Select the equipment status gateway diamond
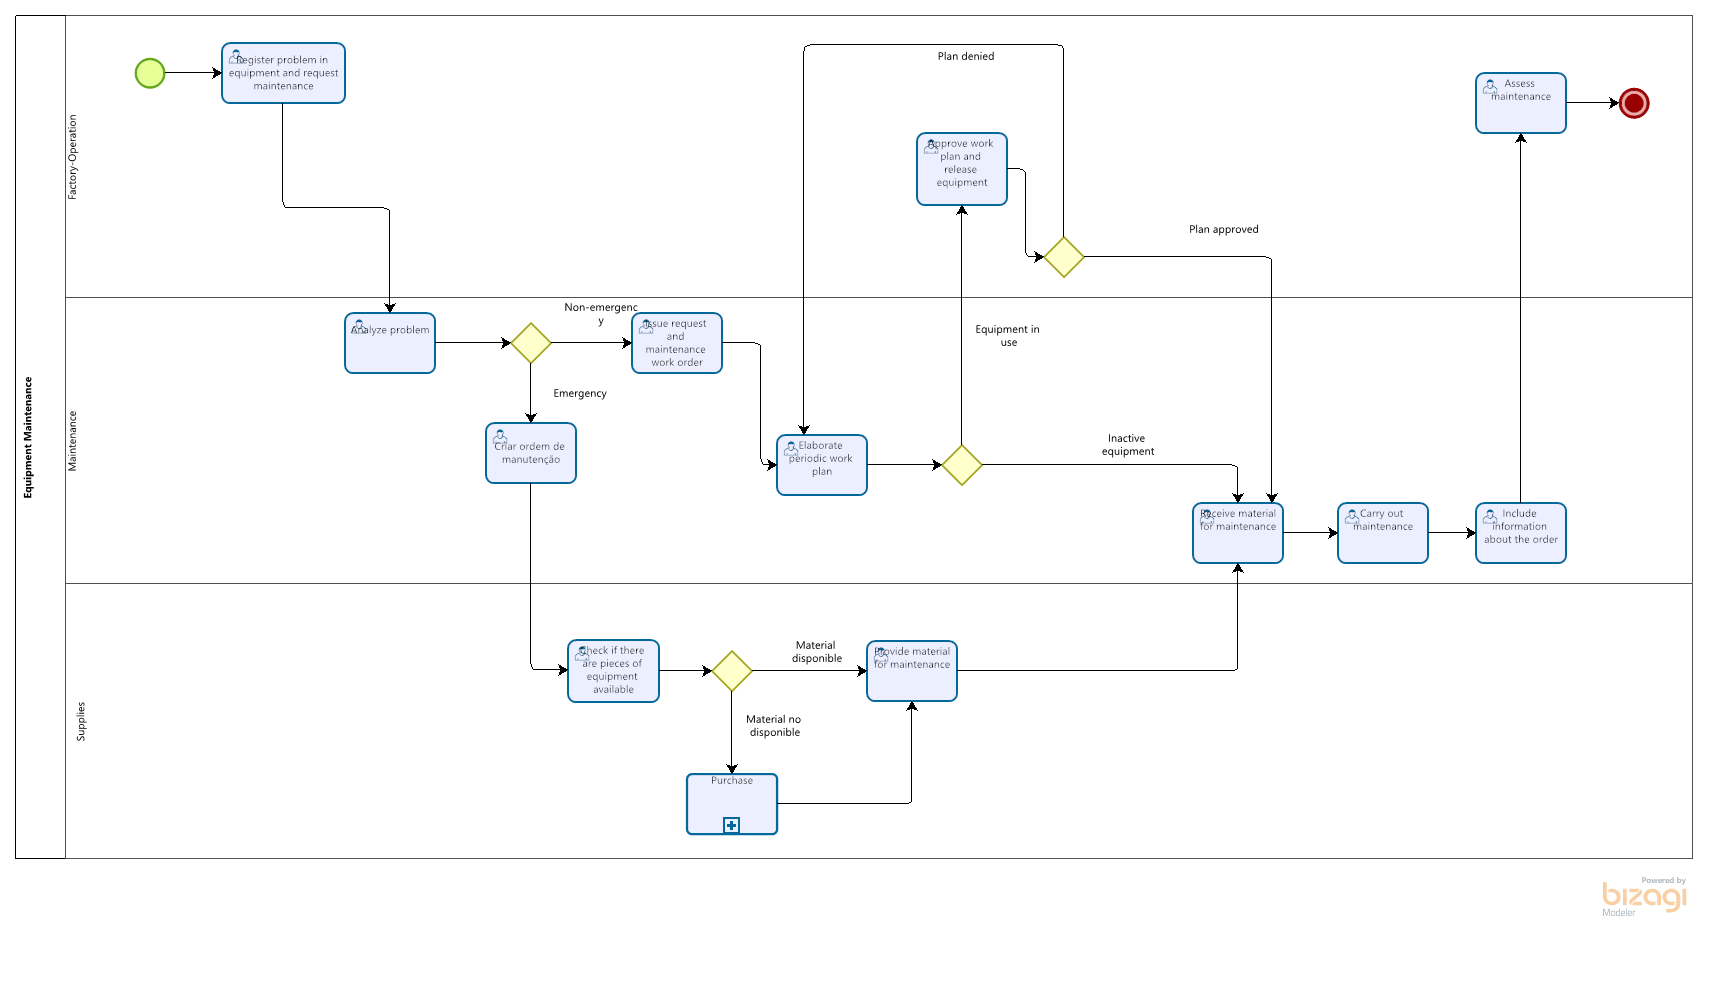This screenshot has width=1709, height=988. click(x=962, y=465)
